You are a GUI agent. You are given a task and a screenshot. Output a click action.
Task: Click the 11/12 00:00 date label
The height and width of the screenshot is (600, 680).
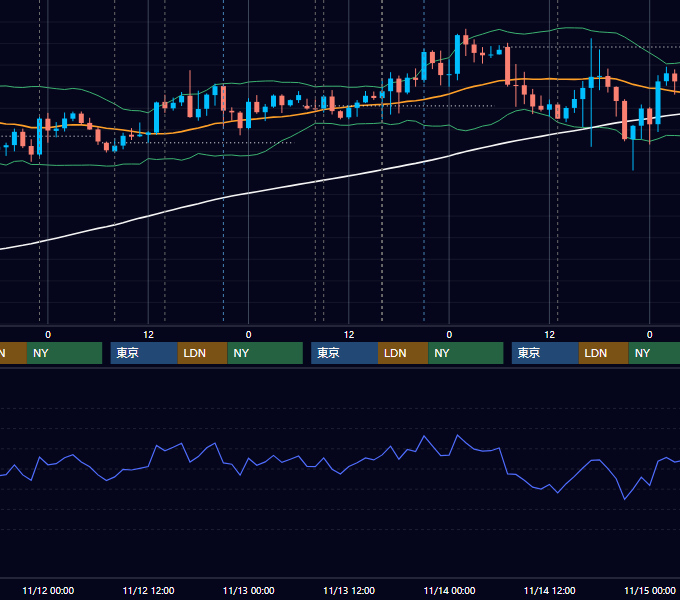[48, 590]
